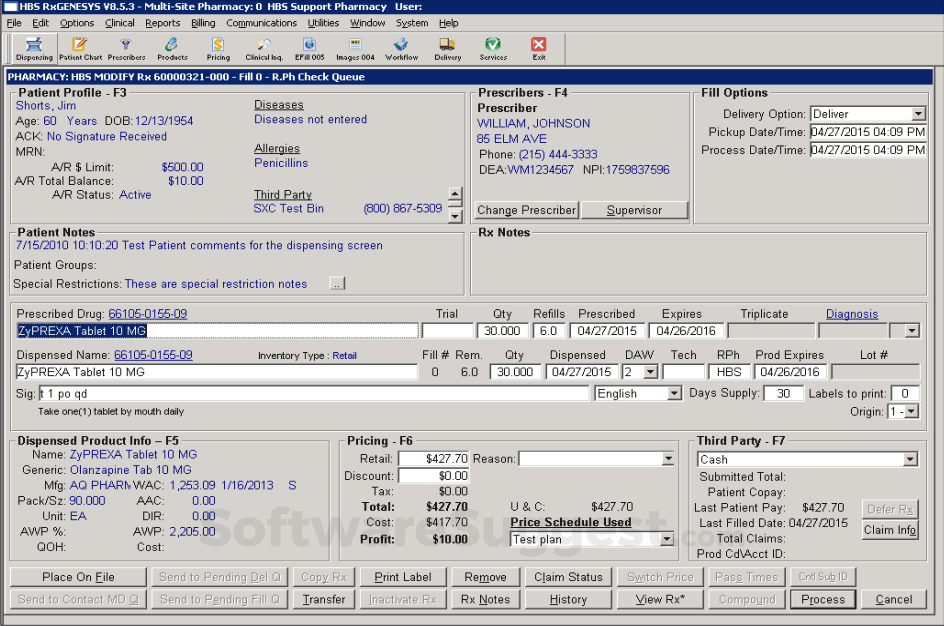Click the Process button
Image resolution: width=944 pixels, height=626 pixels.
pyautogui.click(x=822, y=599)
